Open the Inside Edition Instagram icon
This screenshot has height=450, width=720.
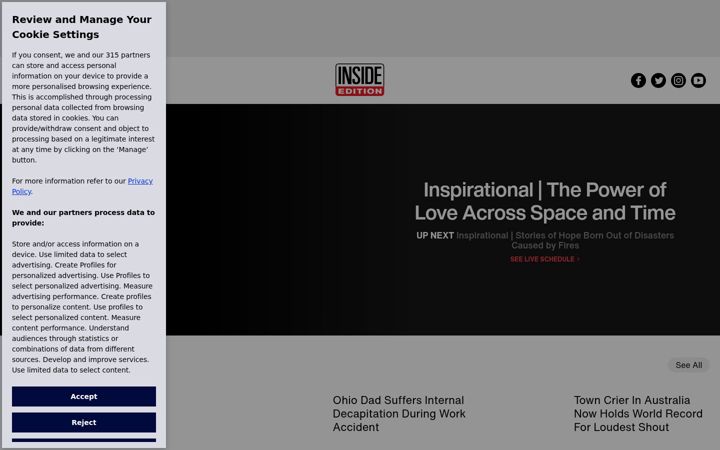(678, 80)
